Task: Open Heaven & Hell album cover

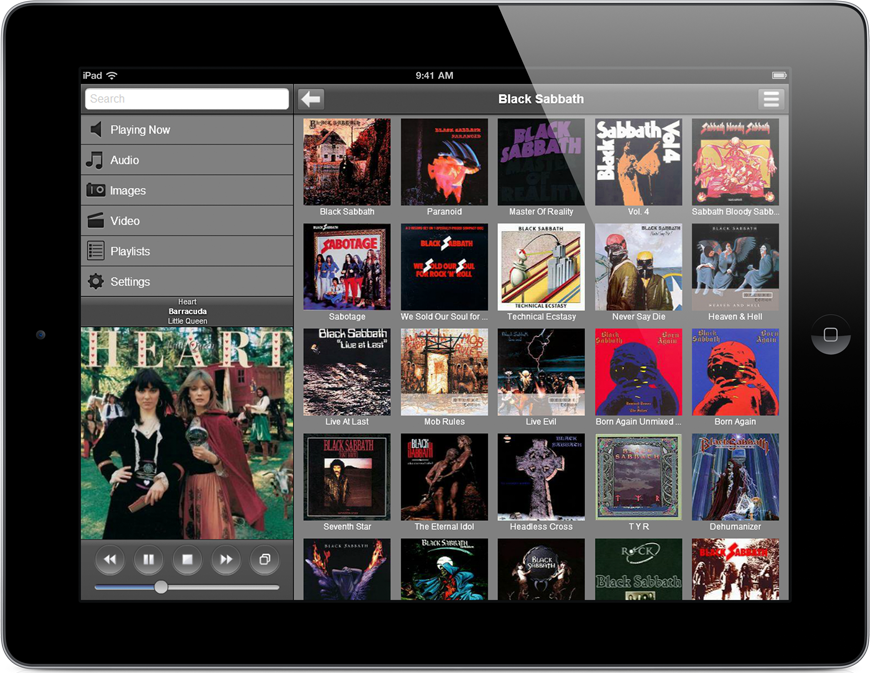Action: pyautogui.click(x=735, y=267)
